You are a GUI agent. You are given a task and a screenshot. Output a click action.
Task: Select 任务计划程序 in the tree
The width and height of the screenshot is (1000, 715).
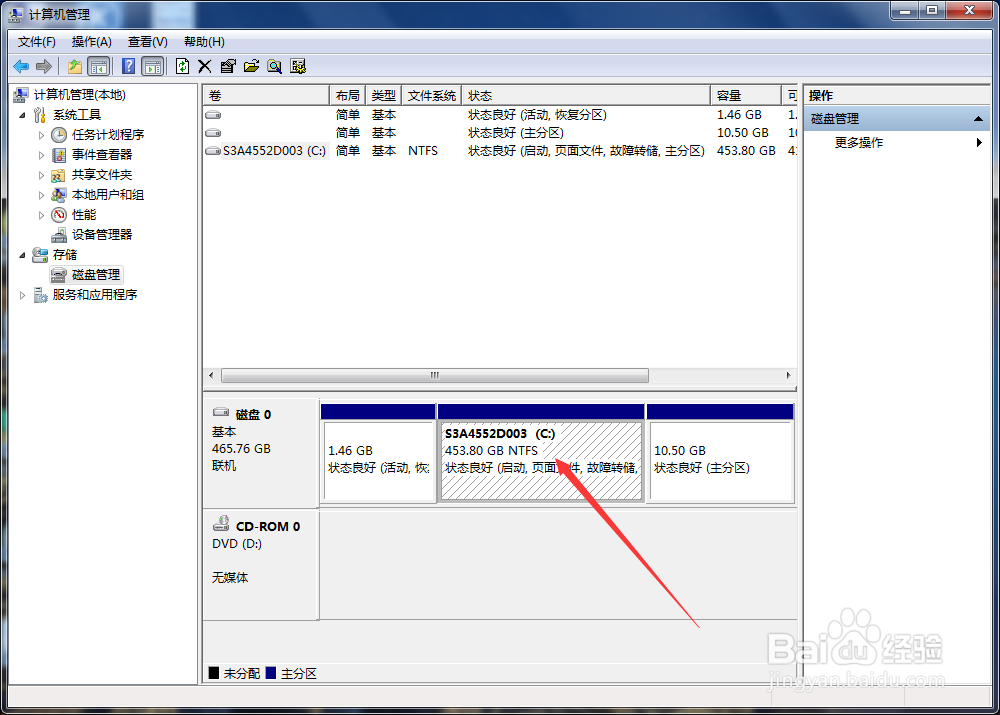click(108, 135)
